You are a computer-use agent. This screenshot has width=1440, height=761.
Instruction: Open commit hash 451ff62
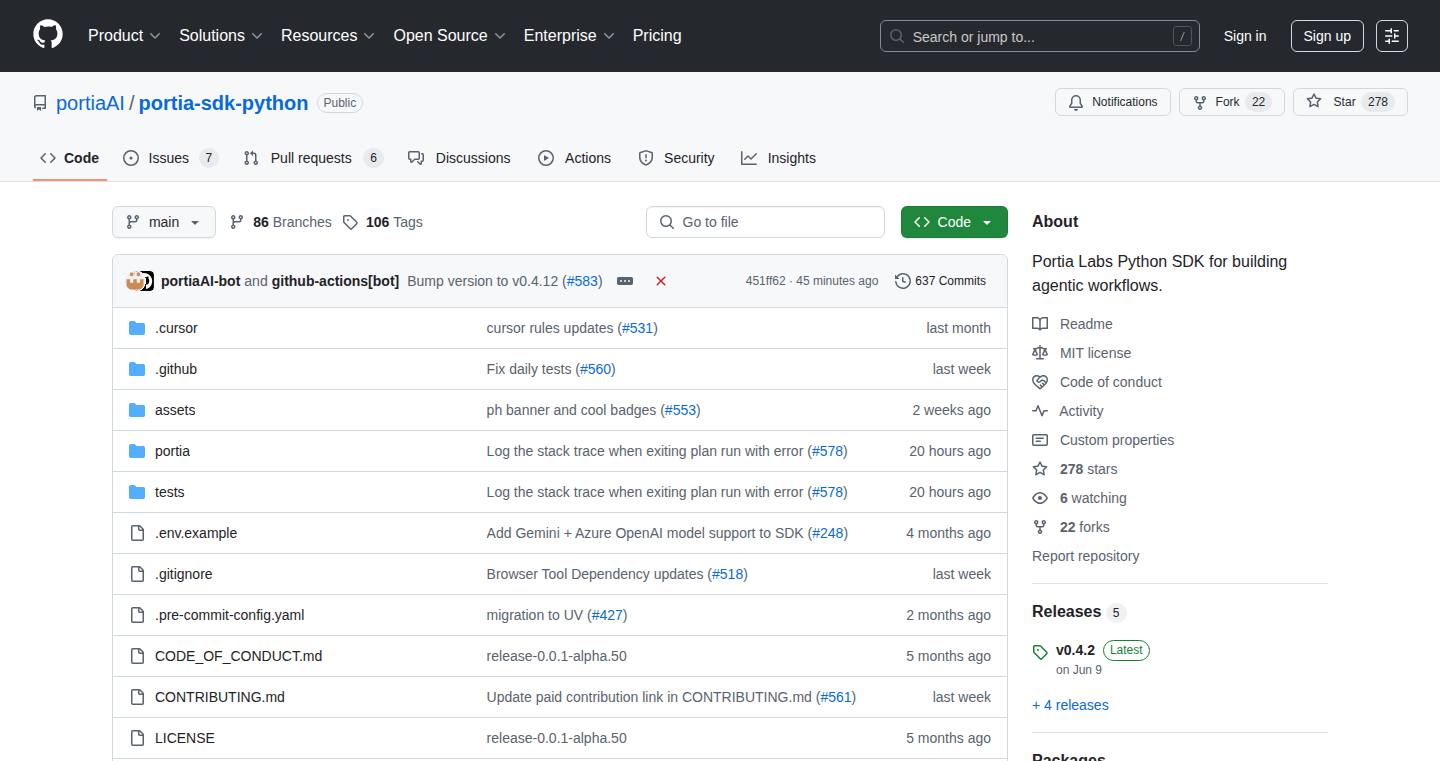click(766, 281)
